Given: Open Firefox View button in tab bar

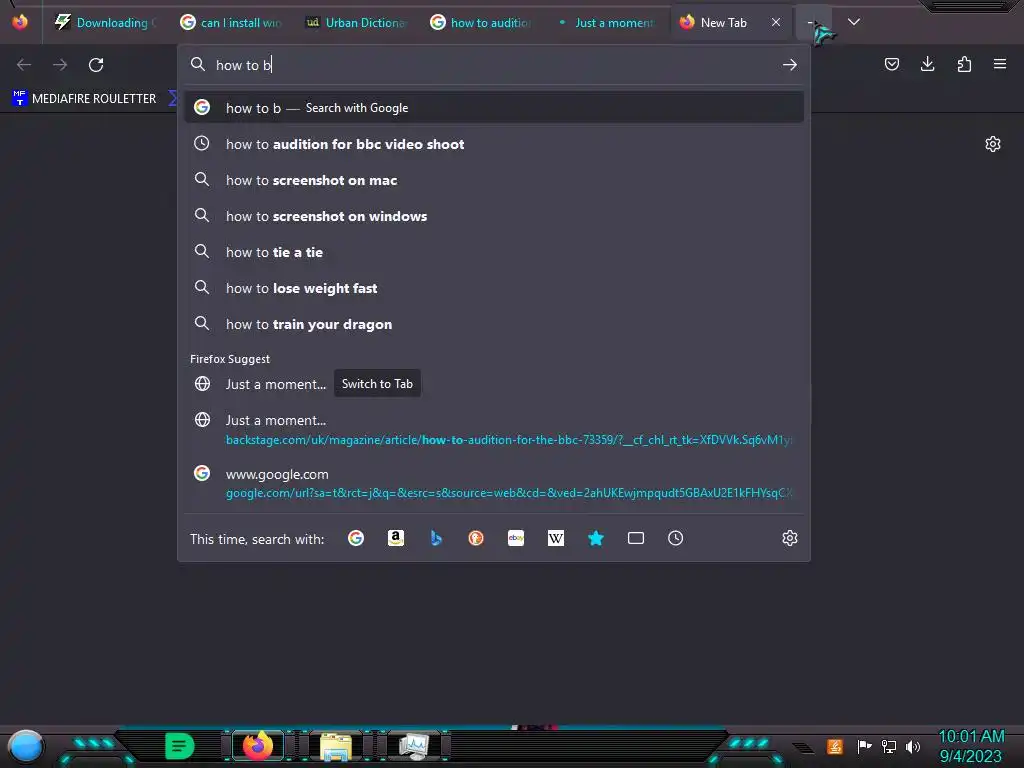Looking at the screenshot, I should pos(20,22).
